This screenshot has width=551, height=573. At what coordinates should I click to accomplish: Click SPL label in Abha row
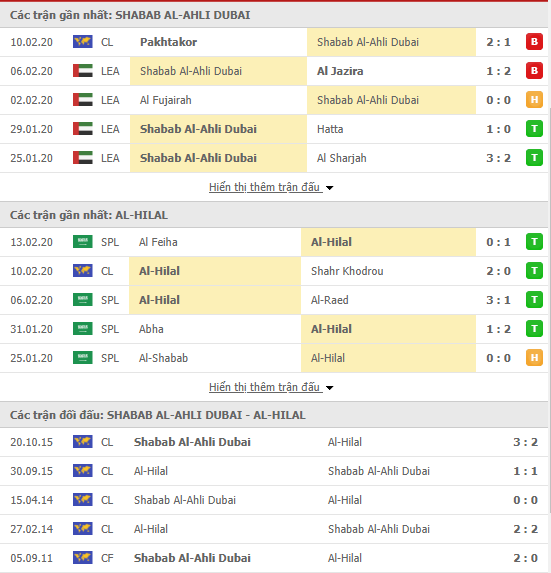click(110, 329)
